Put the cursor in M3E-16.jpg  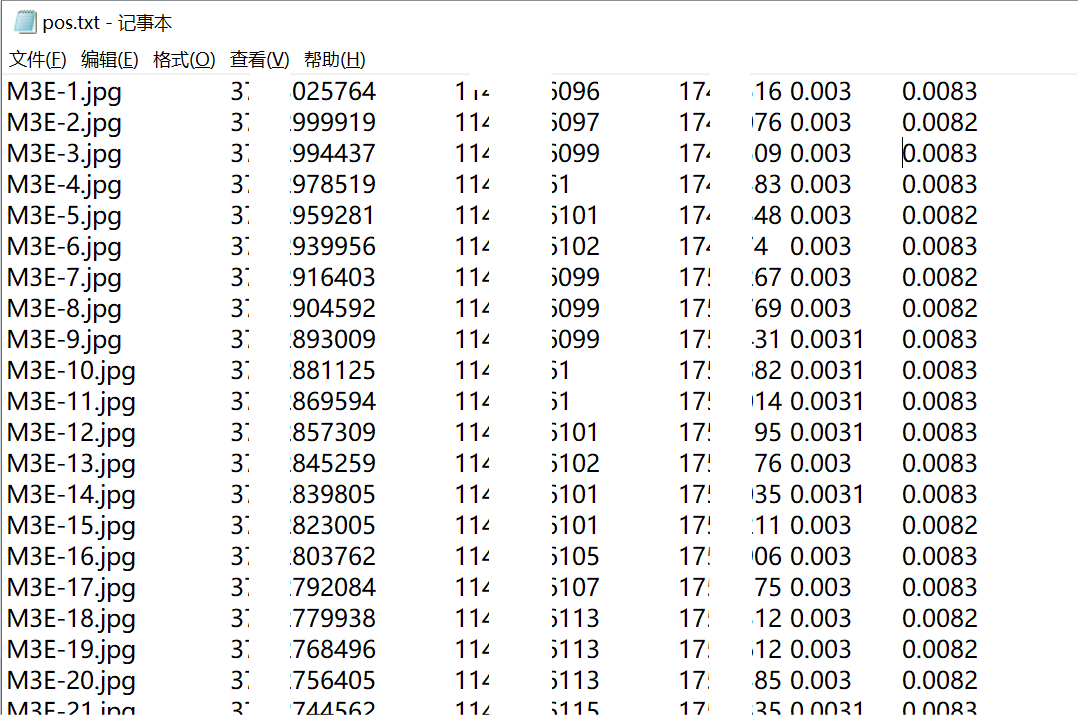71,557
